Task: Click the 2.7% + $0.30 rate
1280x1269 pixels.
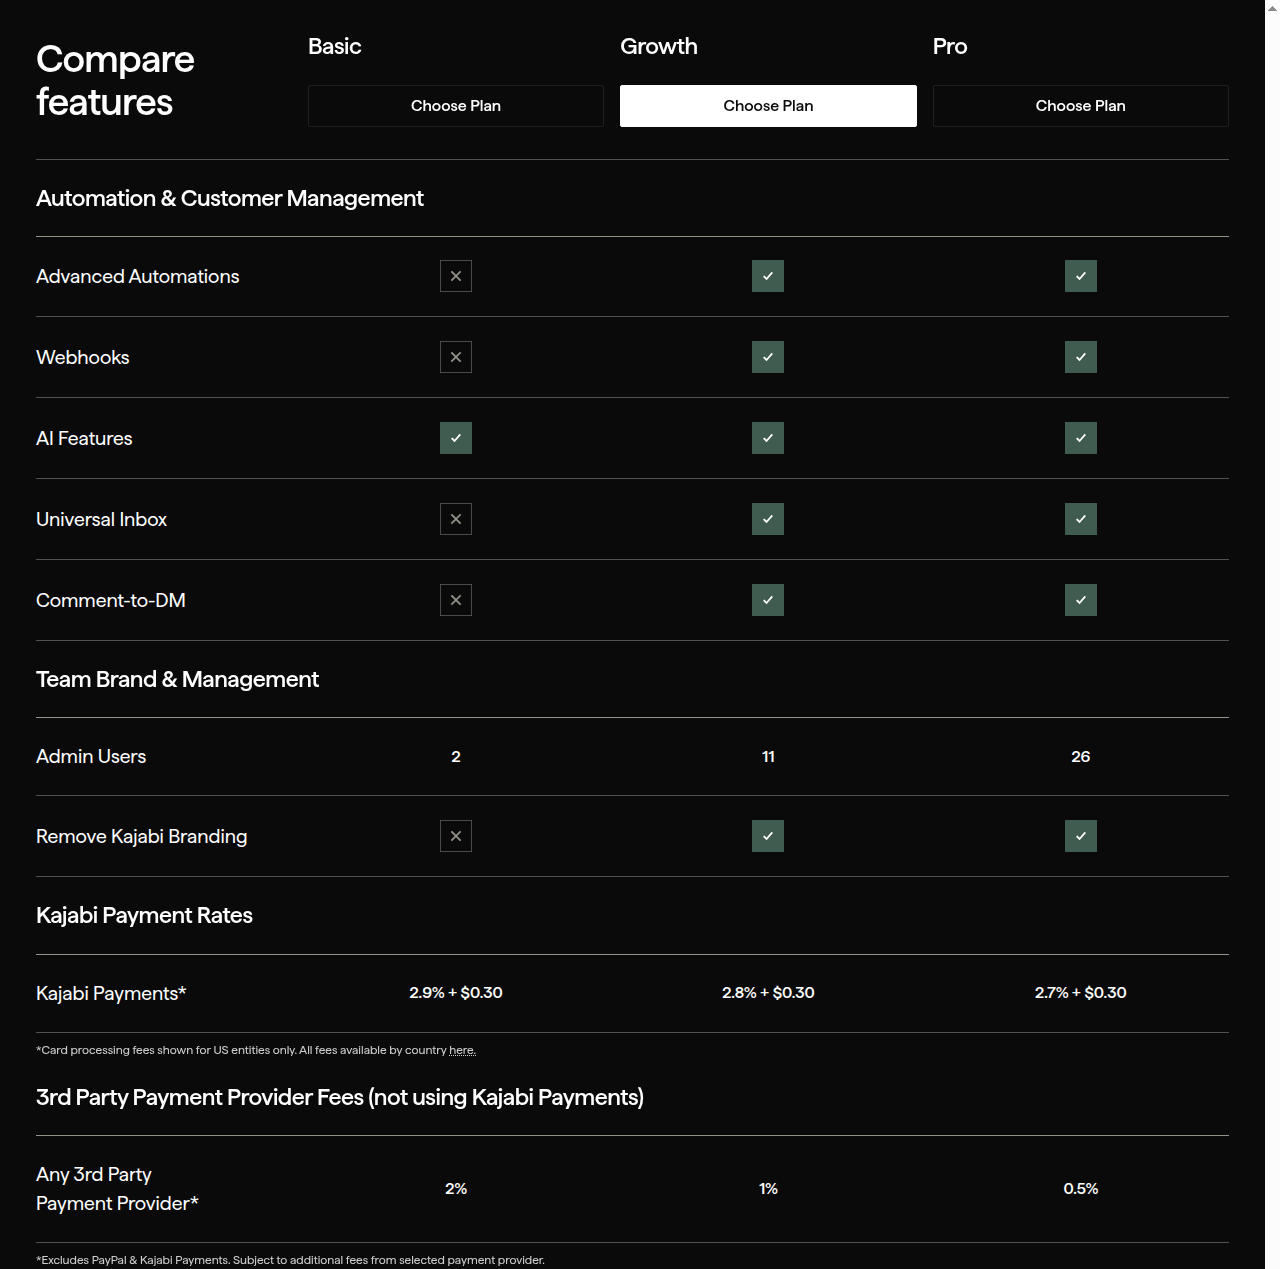Action: point(1081,993)
